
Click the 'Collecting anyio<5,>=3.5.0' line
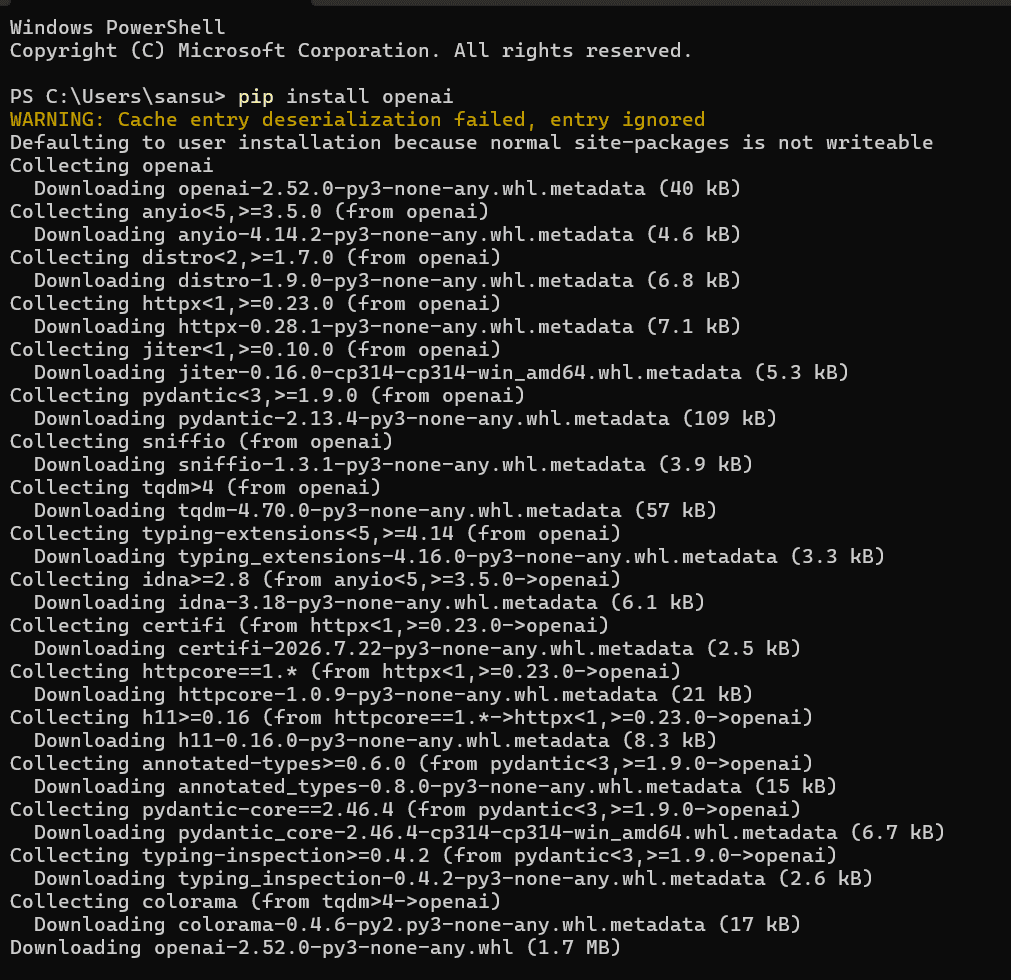(250, 211)
